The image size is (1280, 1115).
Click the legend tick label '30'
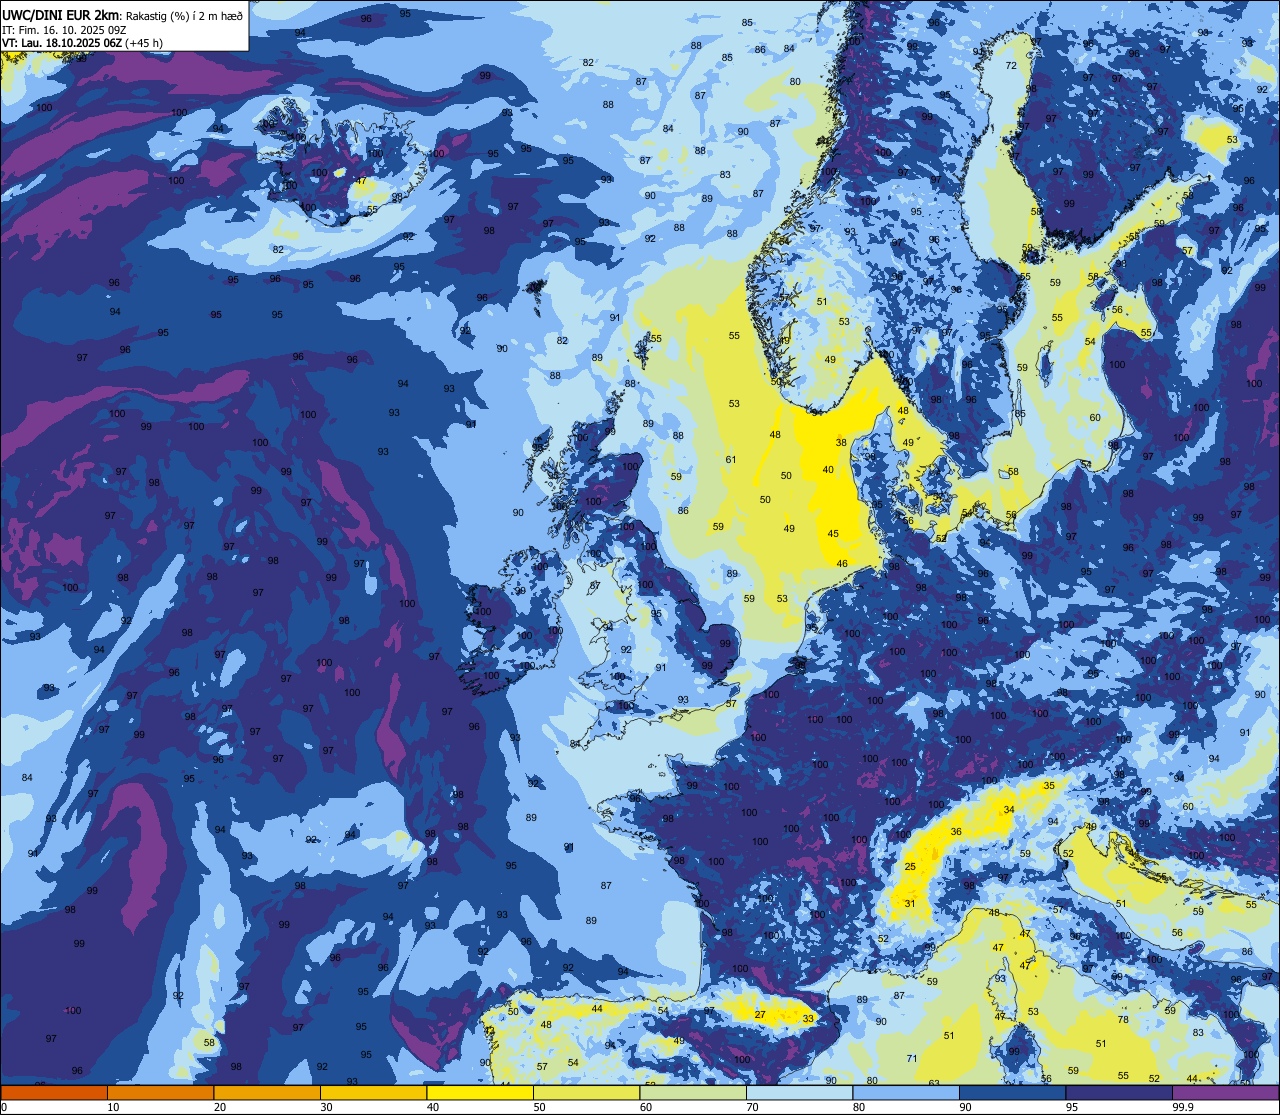pyautogui.click(x=326, y=1107)
